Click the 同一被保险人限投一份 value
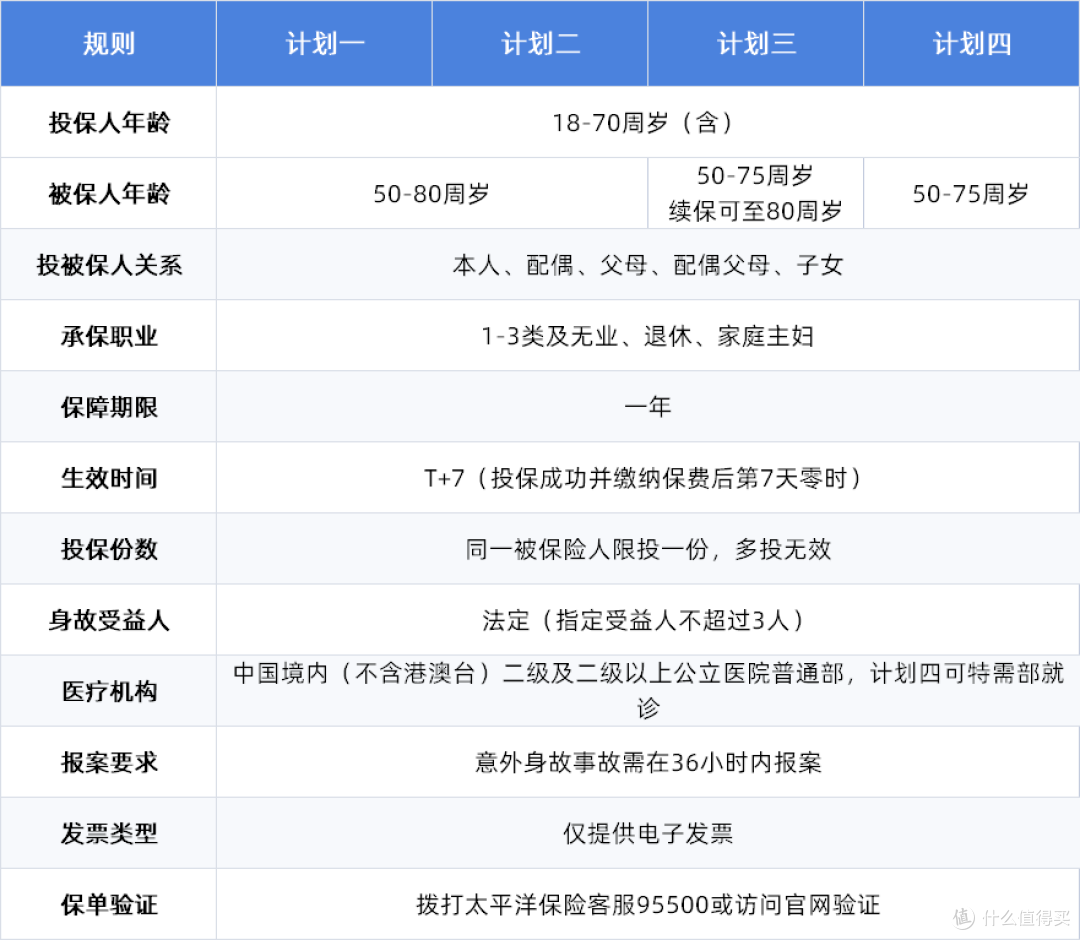 (647, 550)
